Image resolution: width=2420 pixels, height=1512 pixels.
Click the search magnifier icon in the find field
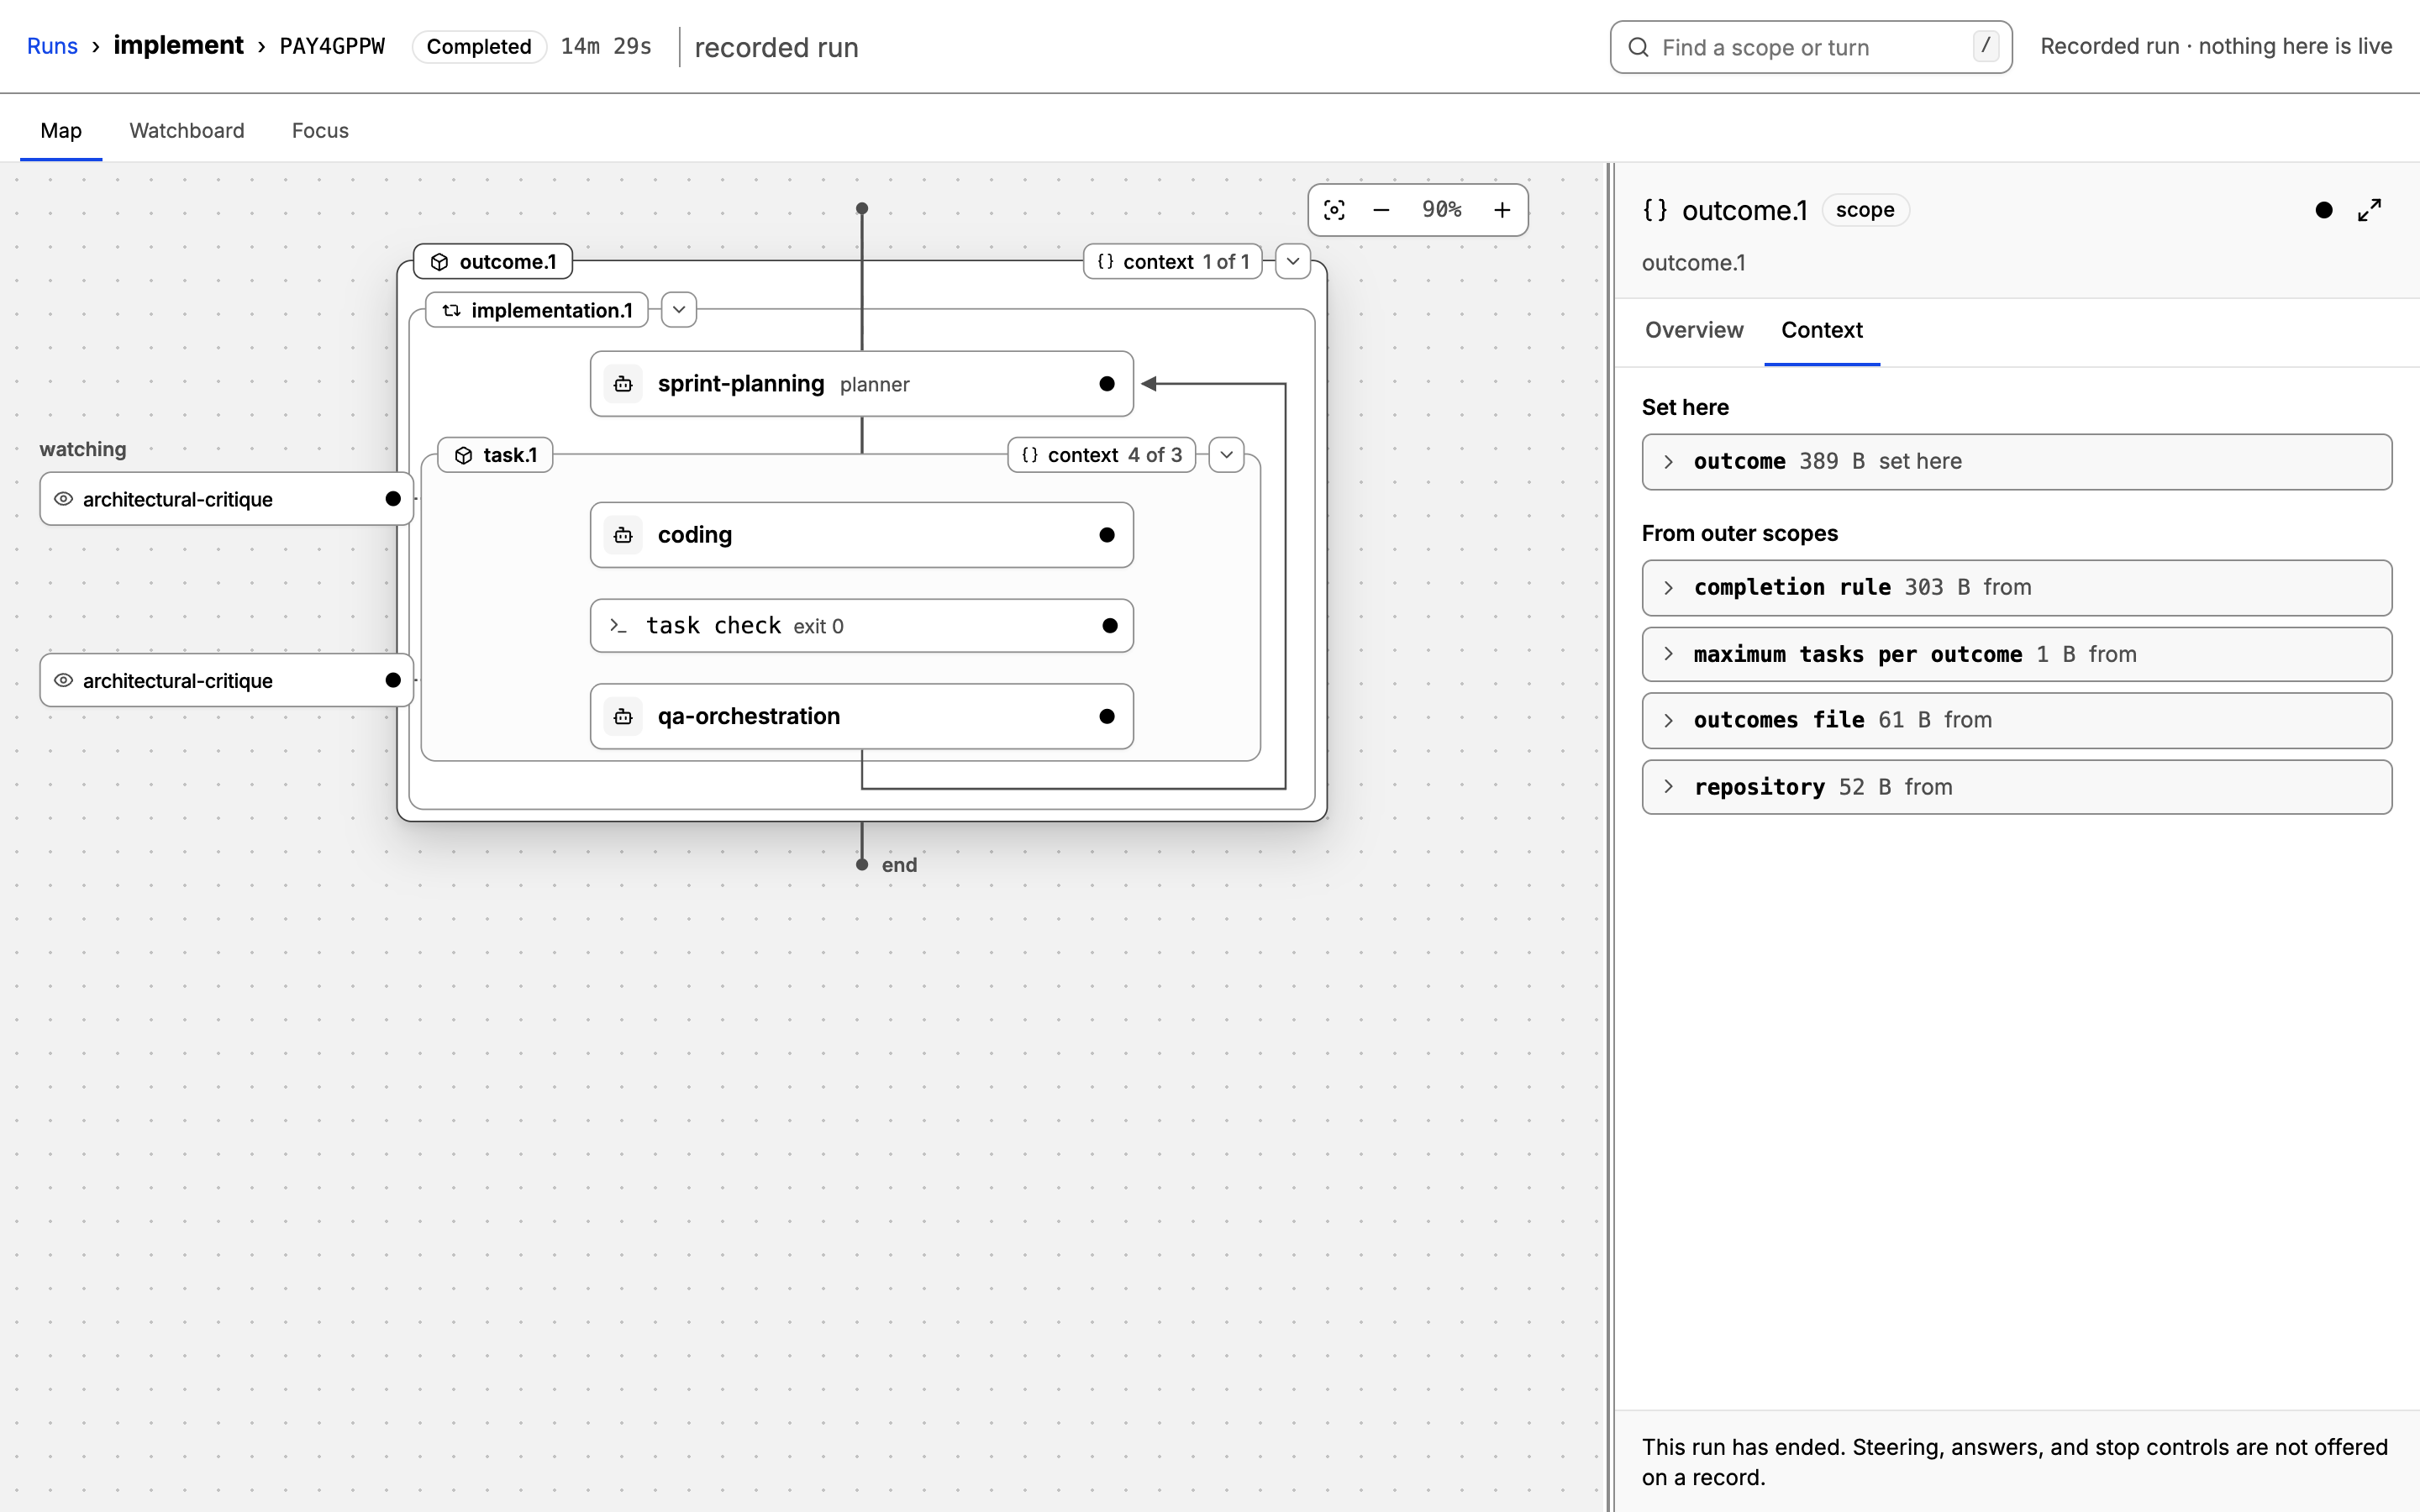tap(1638, 47)
